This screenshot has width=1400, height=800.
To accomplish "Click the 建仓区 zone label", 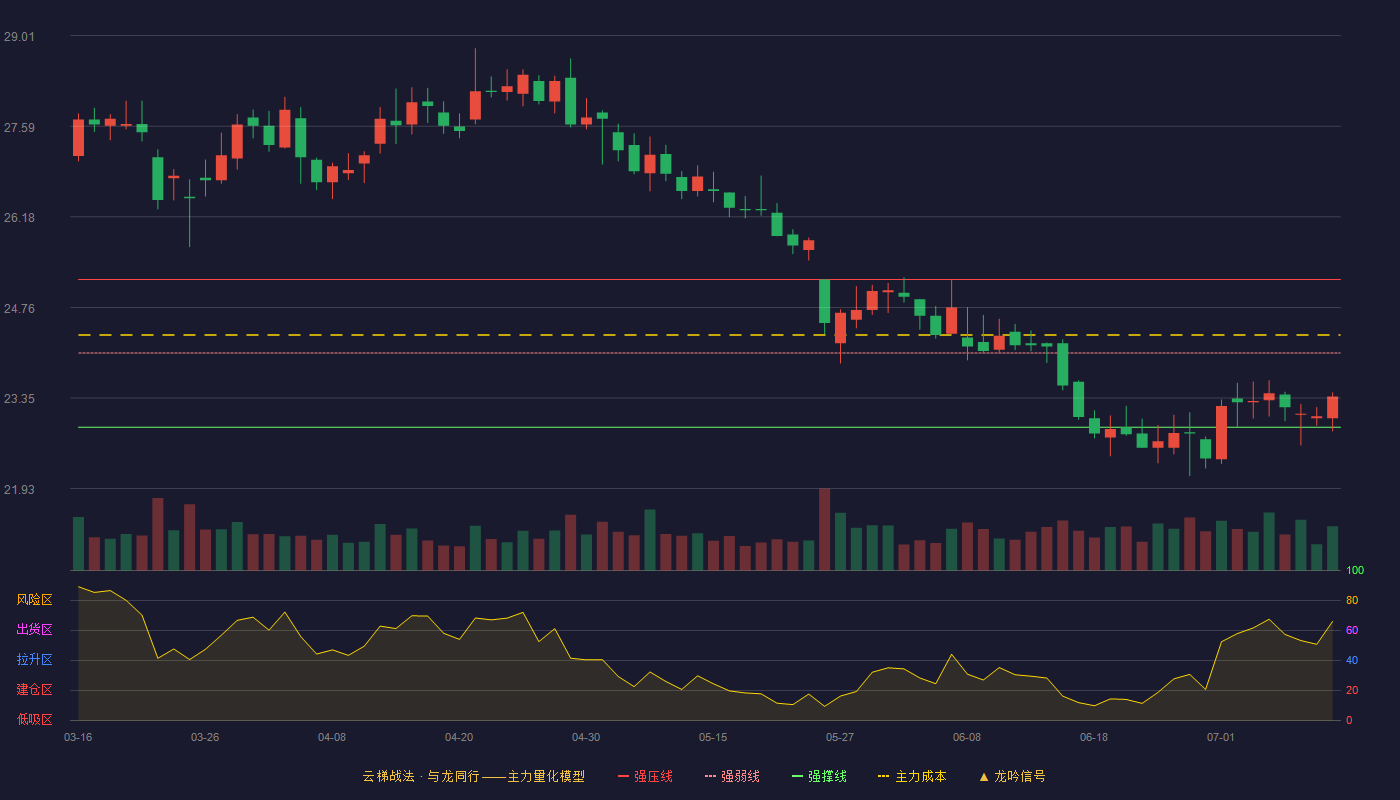I will pos(34,690).
